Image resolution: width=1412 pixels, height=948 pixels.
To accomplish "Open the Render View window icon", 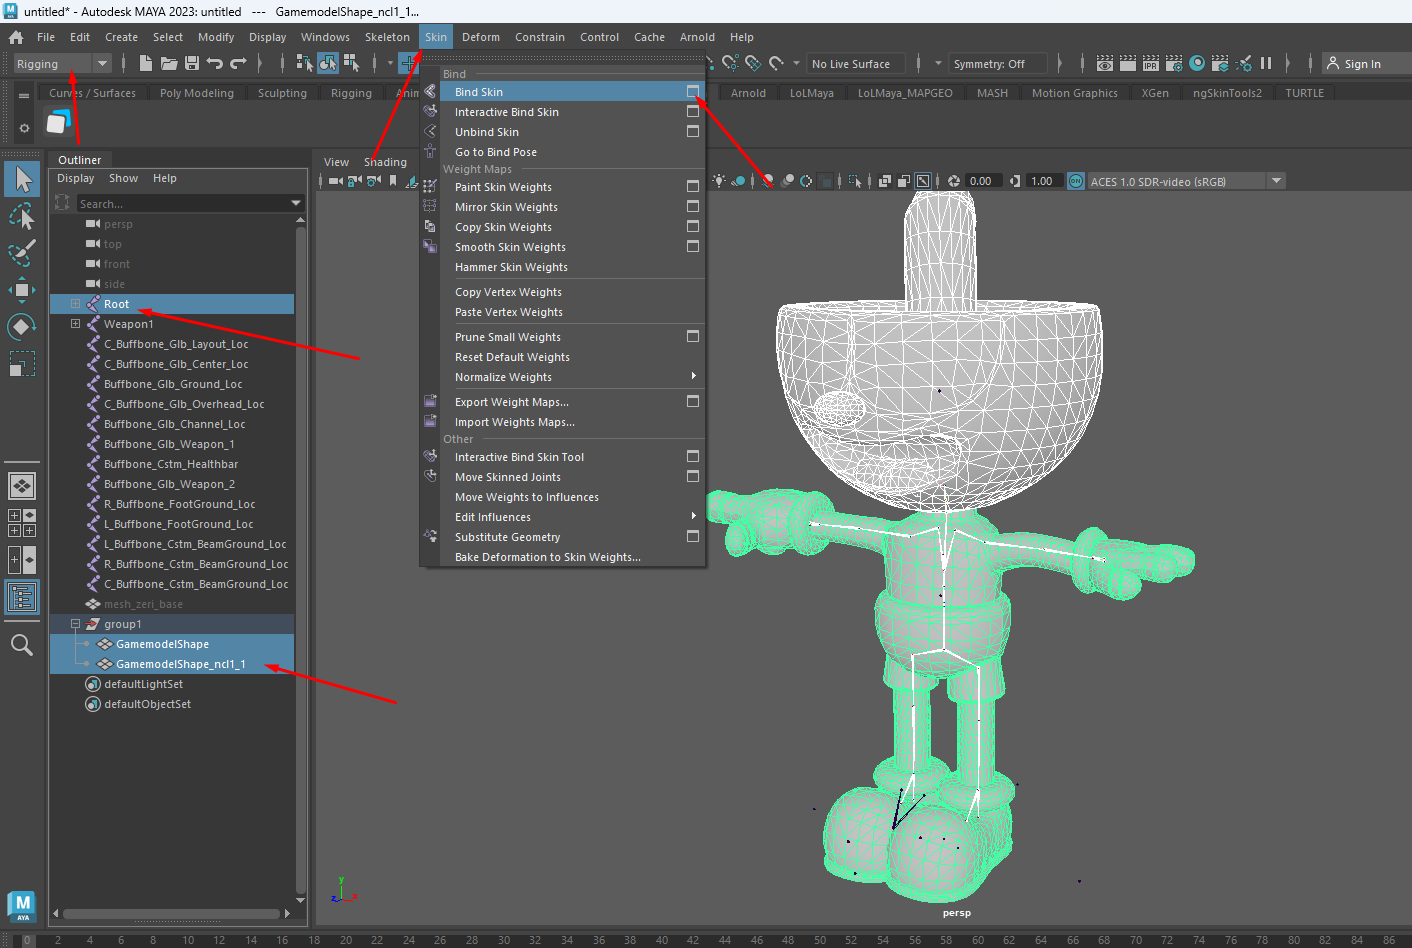I will [1105, 63].
